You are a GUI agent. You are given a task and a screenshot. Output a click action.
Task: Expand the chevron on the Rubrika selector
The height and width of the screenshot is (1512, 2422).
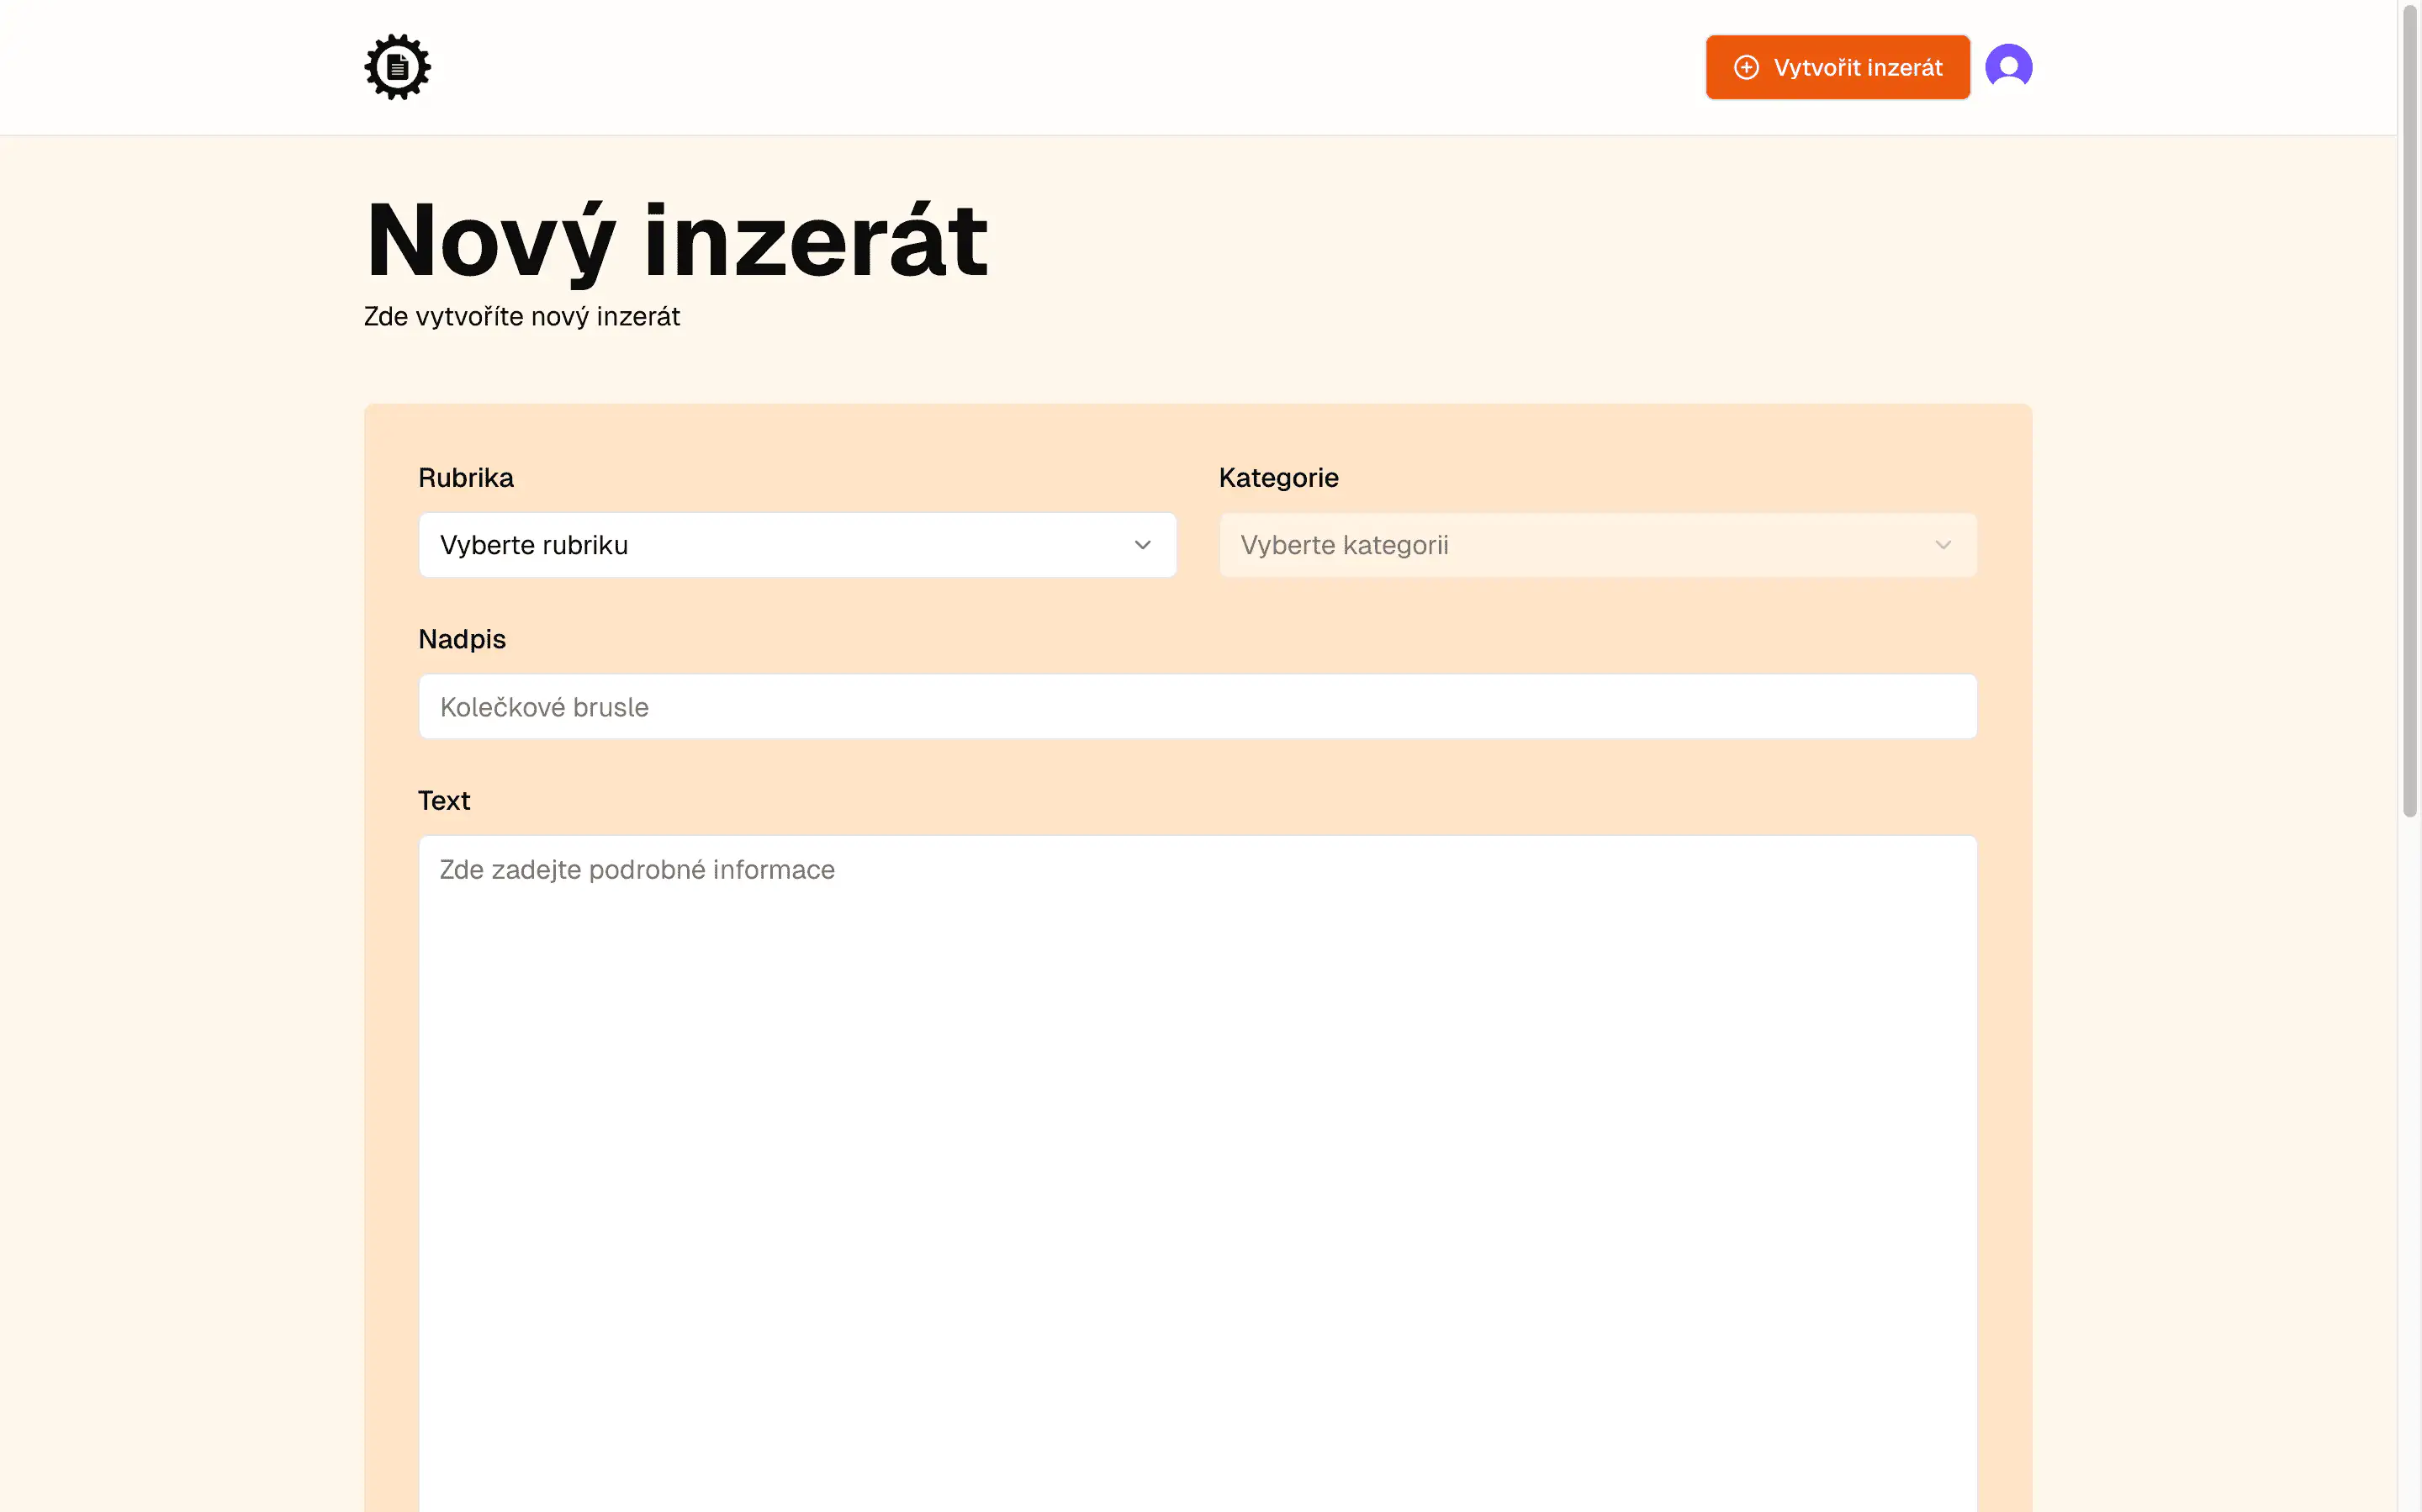click(x=1143, y=545)
